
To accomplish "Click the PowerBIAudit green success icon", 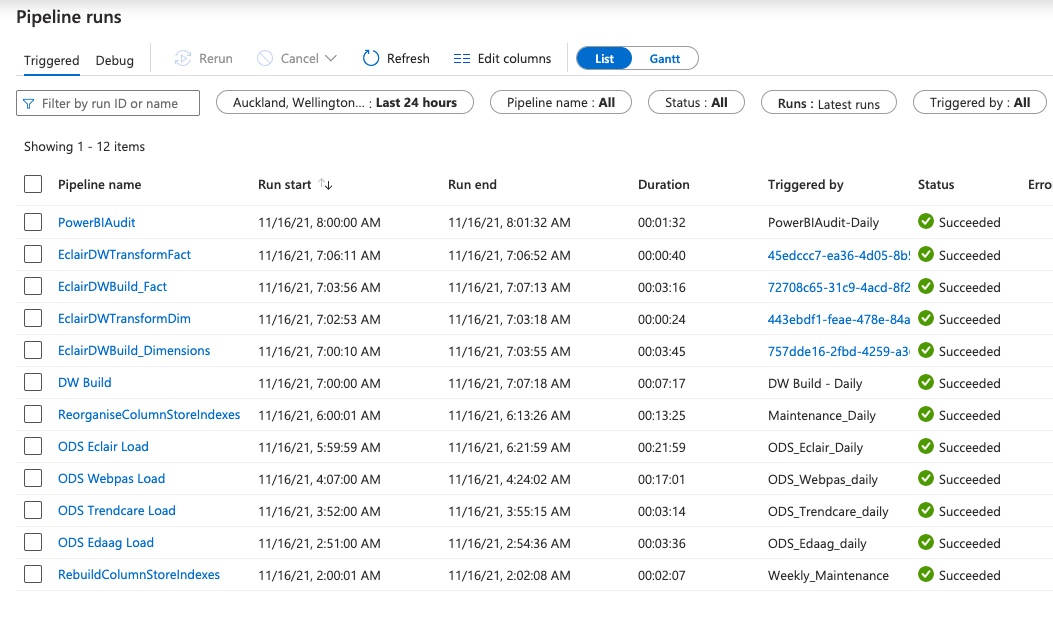I will pos(926,221).
